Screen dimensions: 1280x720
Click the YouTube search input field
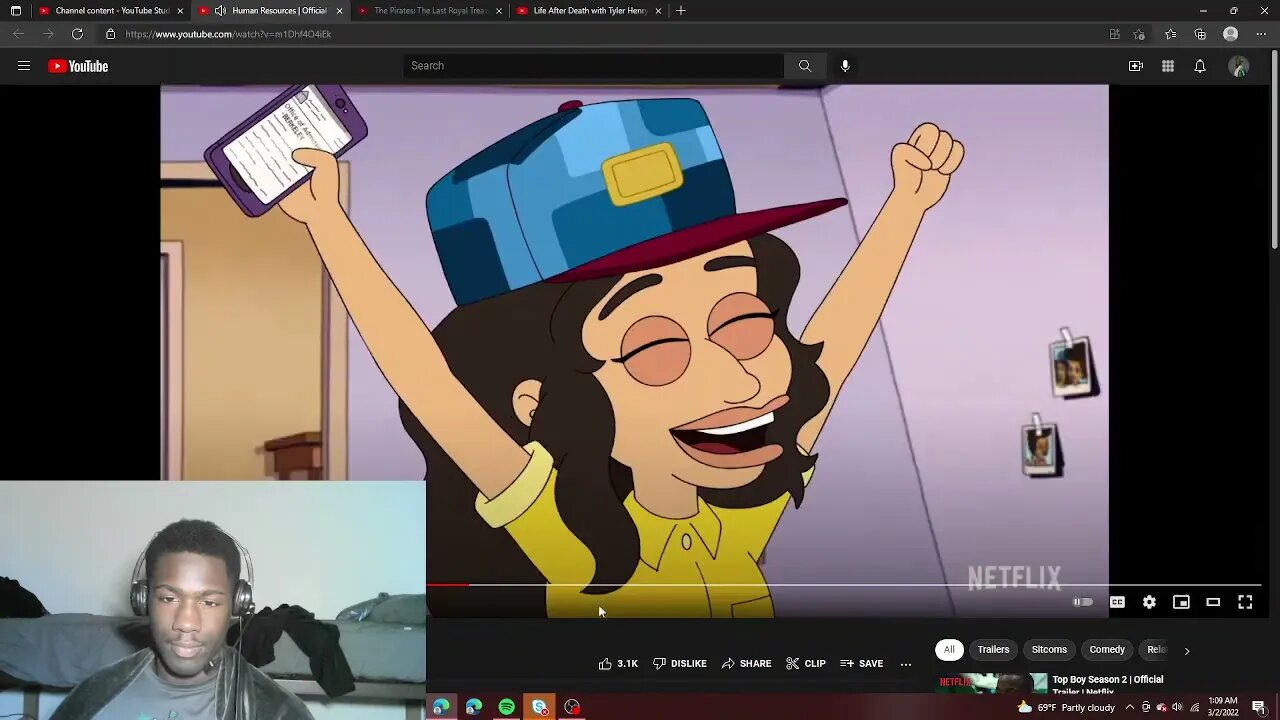click(594, 66)
